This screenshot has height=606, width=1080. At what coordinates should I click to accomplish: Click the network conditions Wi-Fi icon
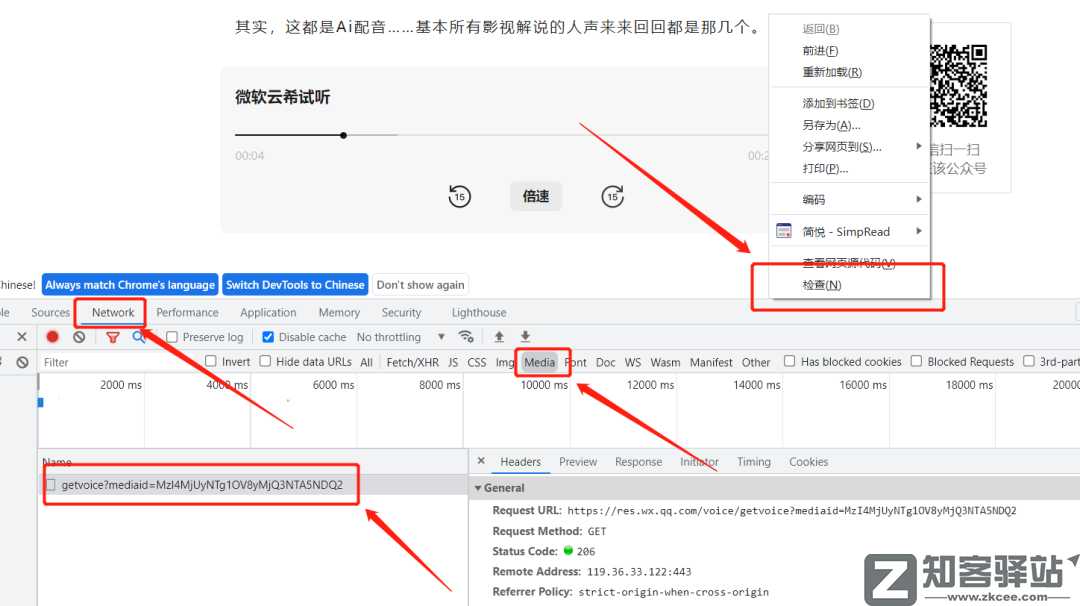point(463,337)
